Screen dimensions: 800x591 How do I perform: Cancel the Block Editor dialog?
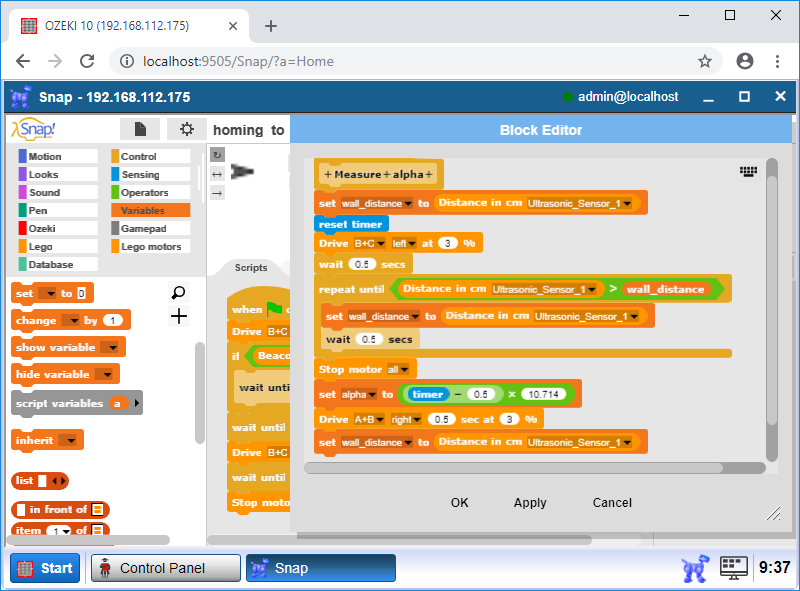click(612, 503)
